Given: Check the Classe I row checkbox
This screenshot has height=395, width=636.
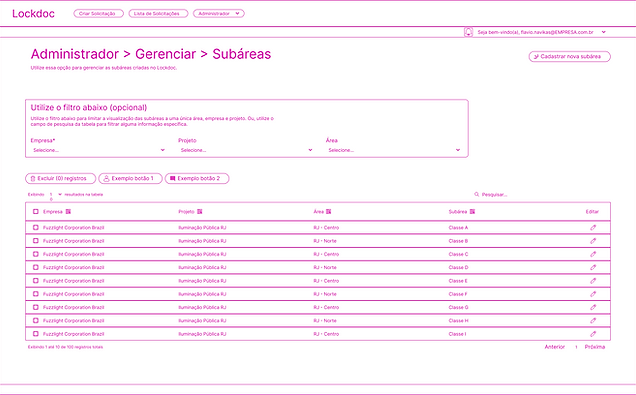Looking at the screenshot, I should click(x=36, y=334).
